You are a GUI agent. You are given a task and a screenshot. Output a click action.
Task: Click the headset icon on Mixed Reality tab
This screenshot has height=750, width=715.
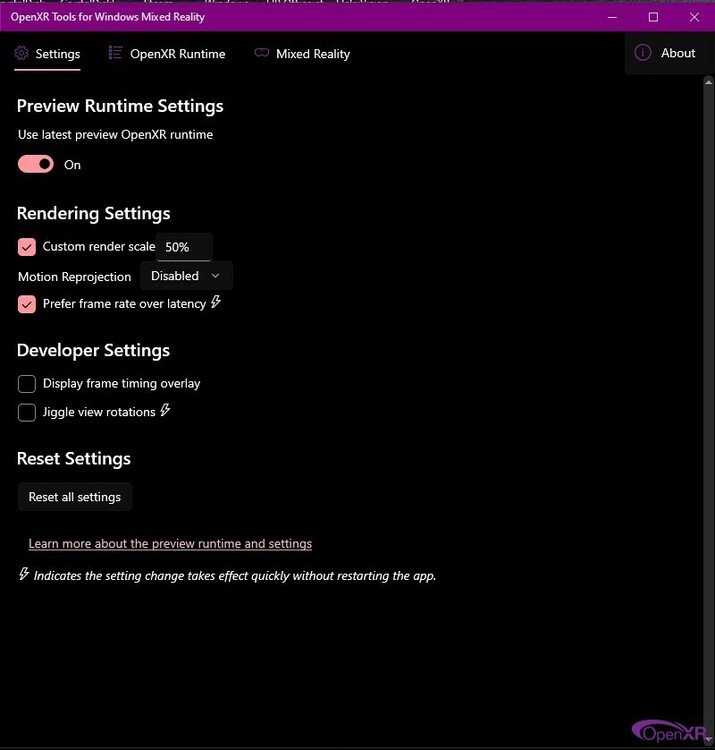point(262,52)
